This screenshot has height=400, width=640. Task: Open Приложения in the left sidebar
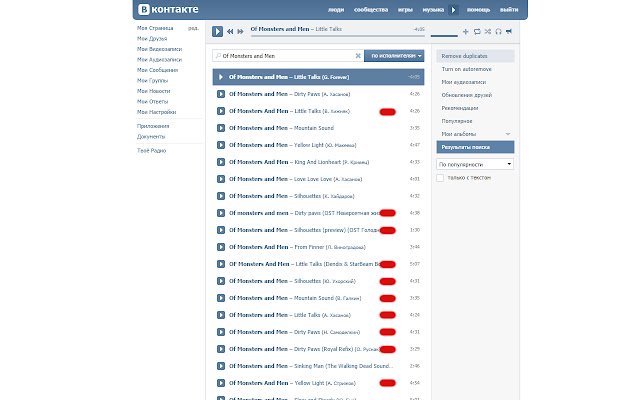tap(153, 126)
